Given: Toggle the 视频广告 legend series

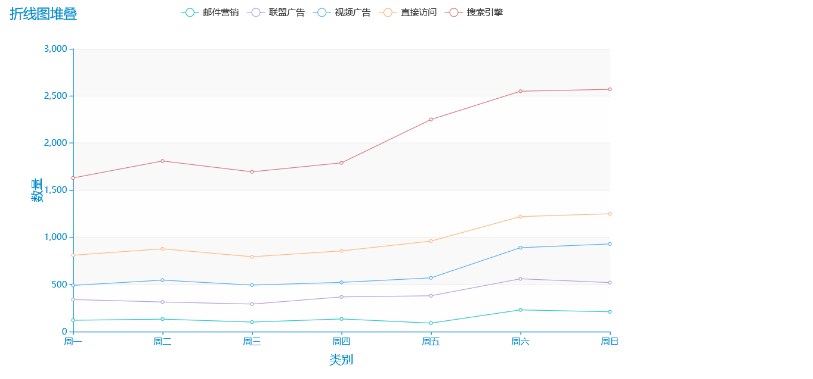Looking at the screenshot, I should click(x=343, y=12).
